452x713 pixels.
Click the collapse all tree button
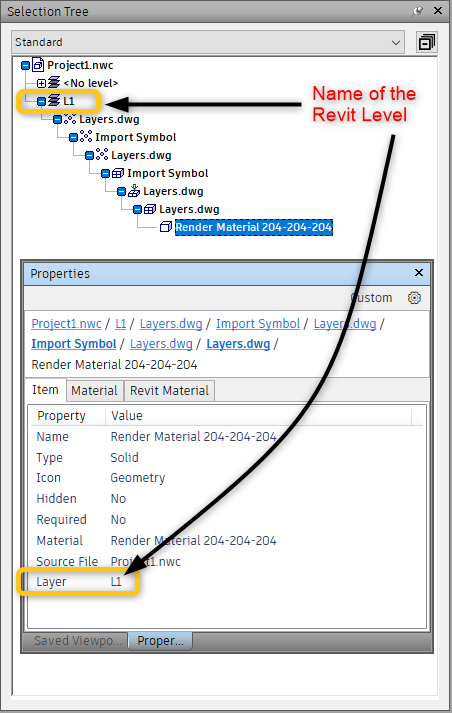tap(427, 42)
